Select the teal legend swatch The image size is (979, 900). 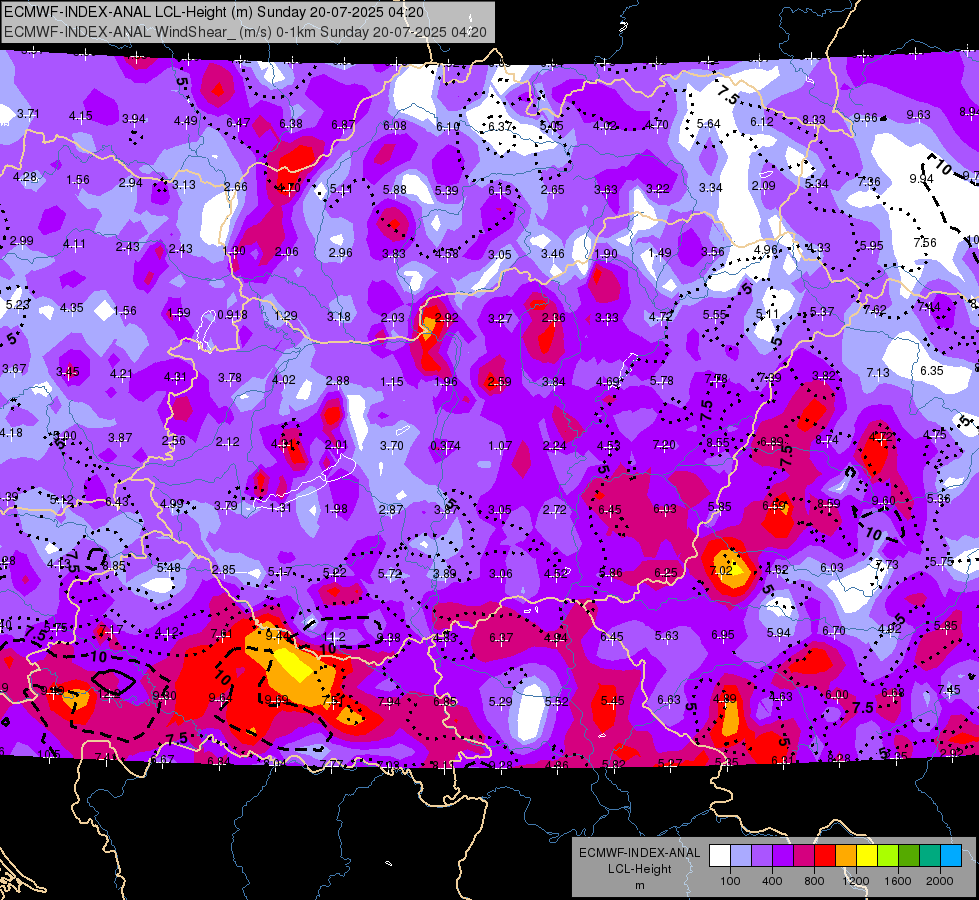pyautogui.click(x=930, y=856)
